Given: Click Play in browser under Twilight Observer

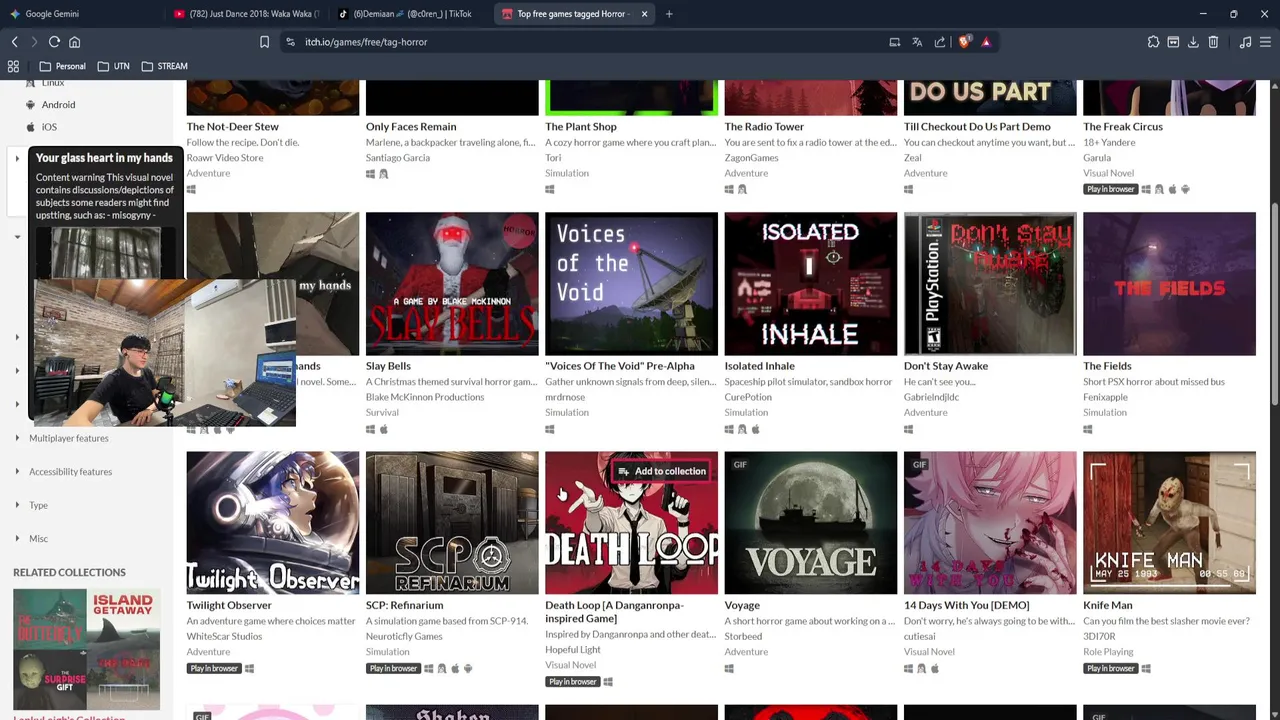Looking at the screenshot, I should click(x=214, y=668).
